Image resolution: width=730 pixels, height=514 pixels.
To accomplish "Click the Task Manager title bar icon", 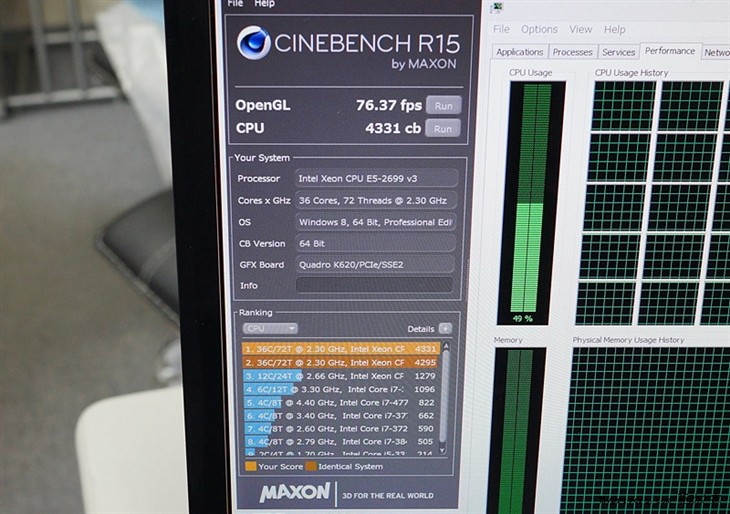I will [x=498, y=8].
